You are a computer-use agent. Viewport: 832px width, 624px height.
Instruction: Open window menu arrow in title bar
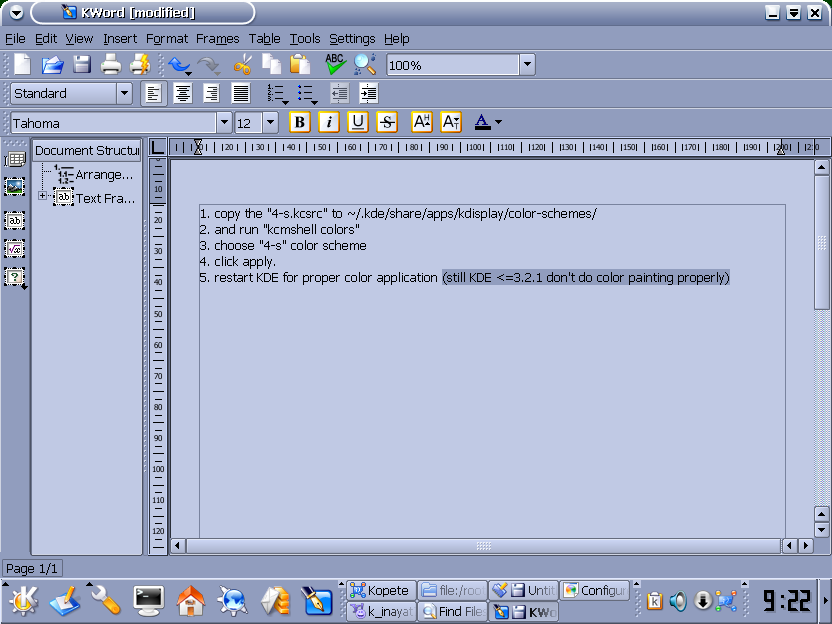(x=16, y=13)
